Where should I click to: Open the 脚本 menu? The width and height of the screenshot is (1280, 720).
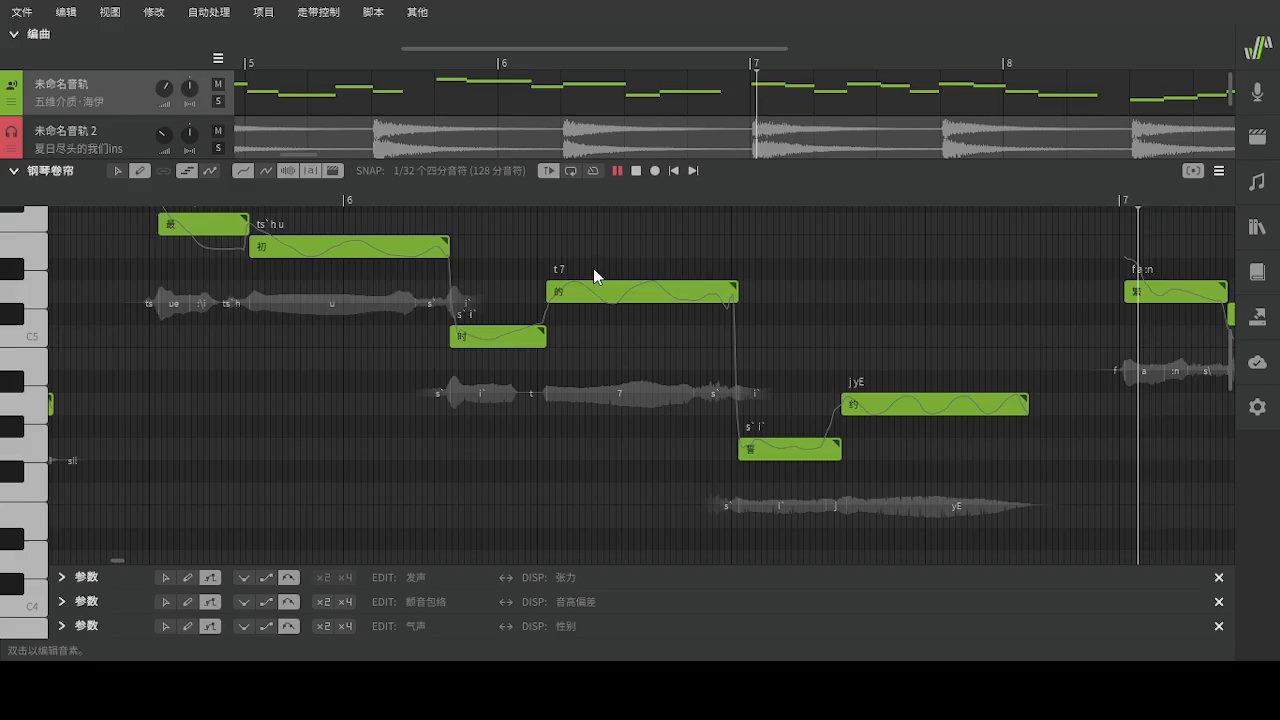coord(373,12)
